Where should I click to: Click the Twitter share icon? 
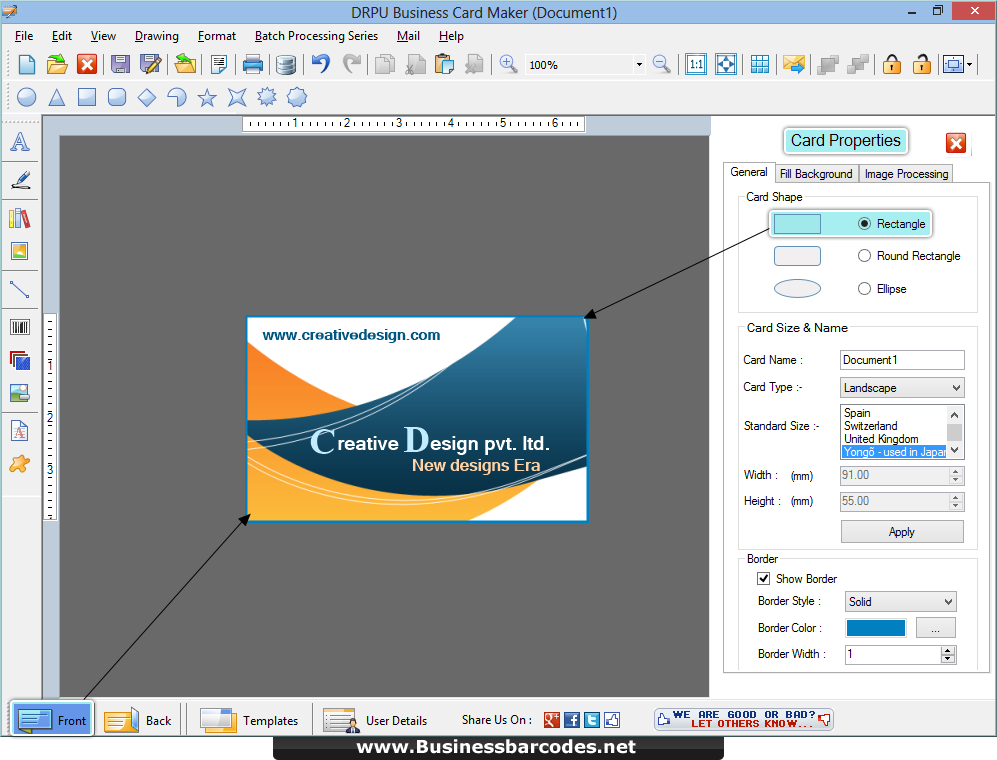(592, 720)
